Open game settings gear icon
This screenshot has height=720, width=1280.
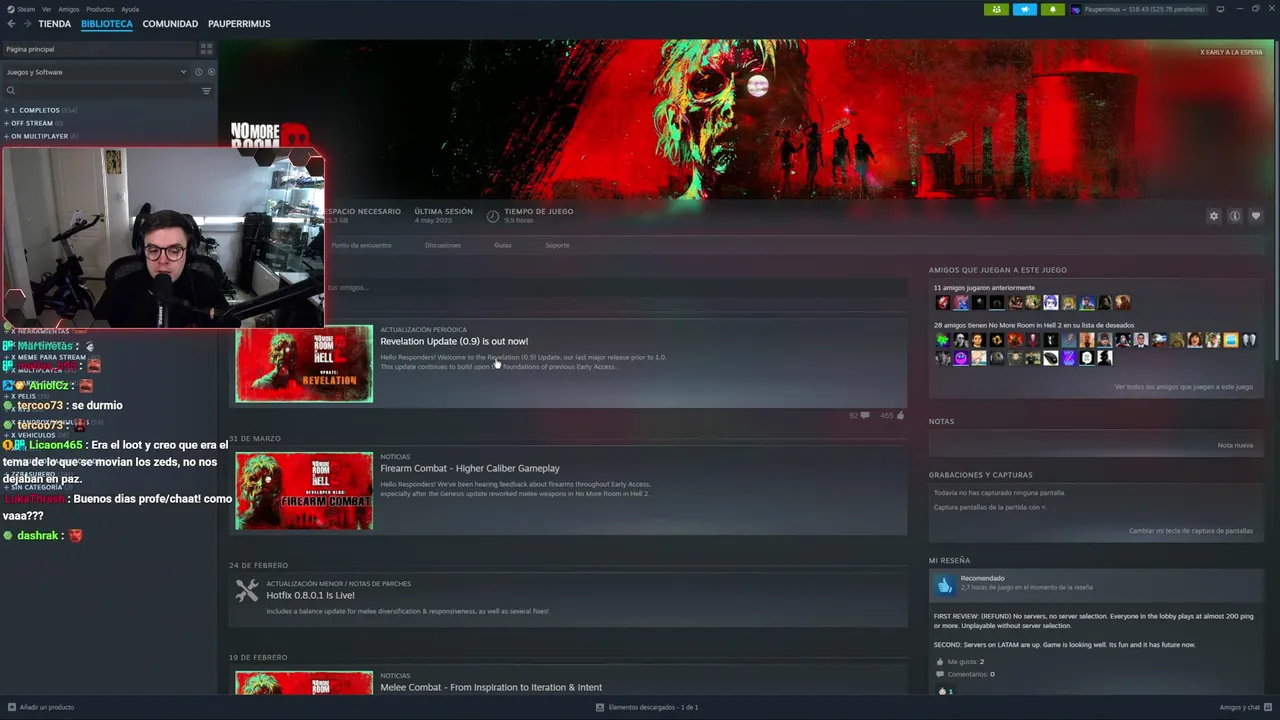pos(1214,216)
